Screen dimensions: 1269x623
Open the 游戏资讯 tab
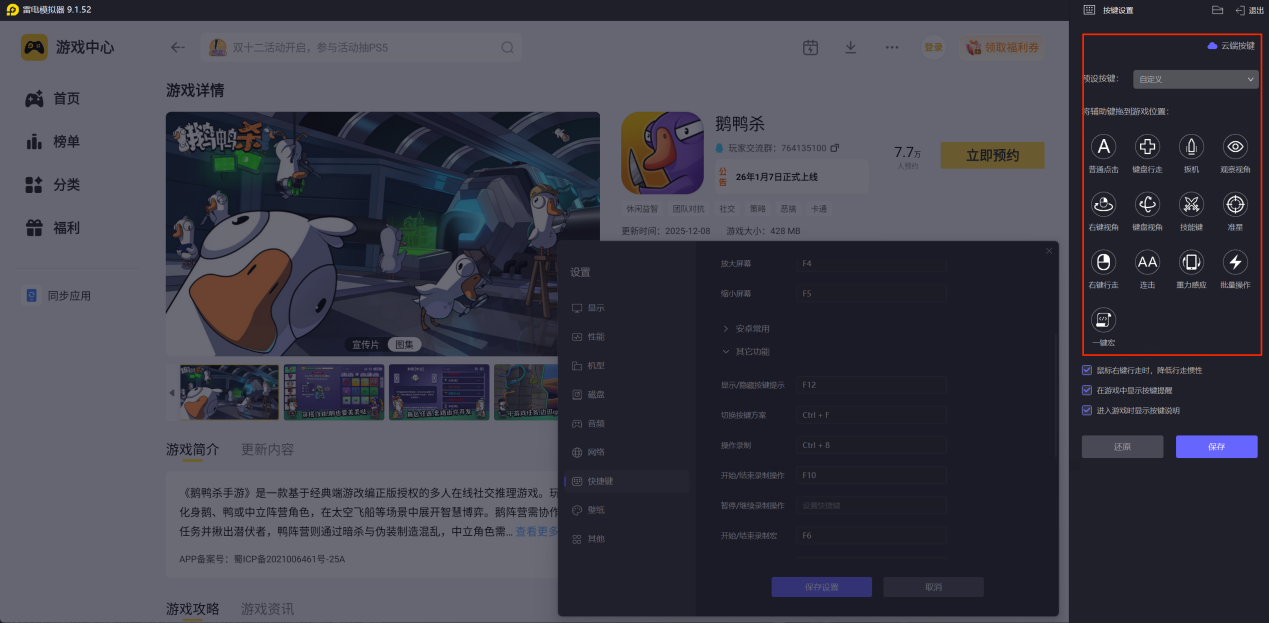[x=267, y=609]
